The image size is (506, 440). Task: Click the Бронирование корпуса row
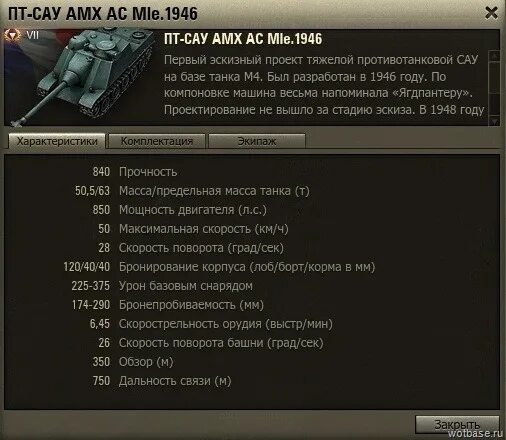pos(219,267)
